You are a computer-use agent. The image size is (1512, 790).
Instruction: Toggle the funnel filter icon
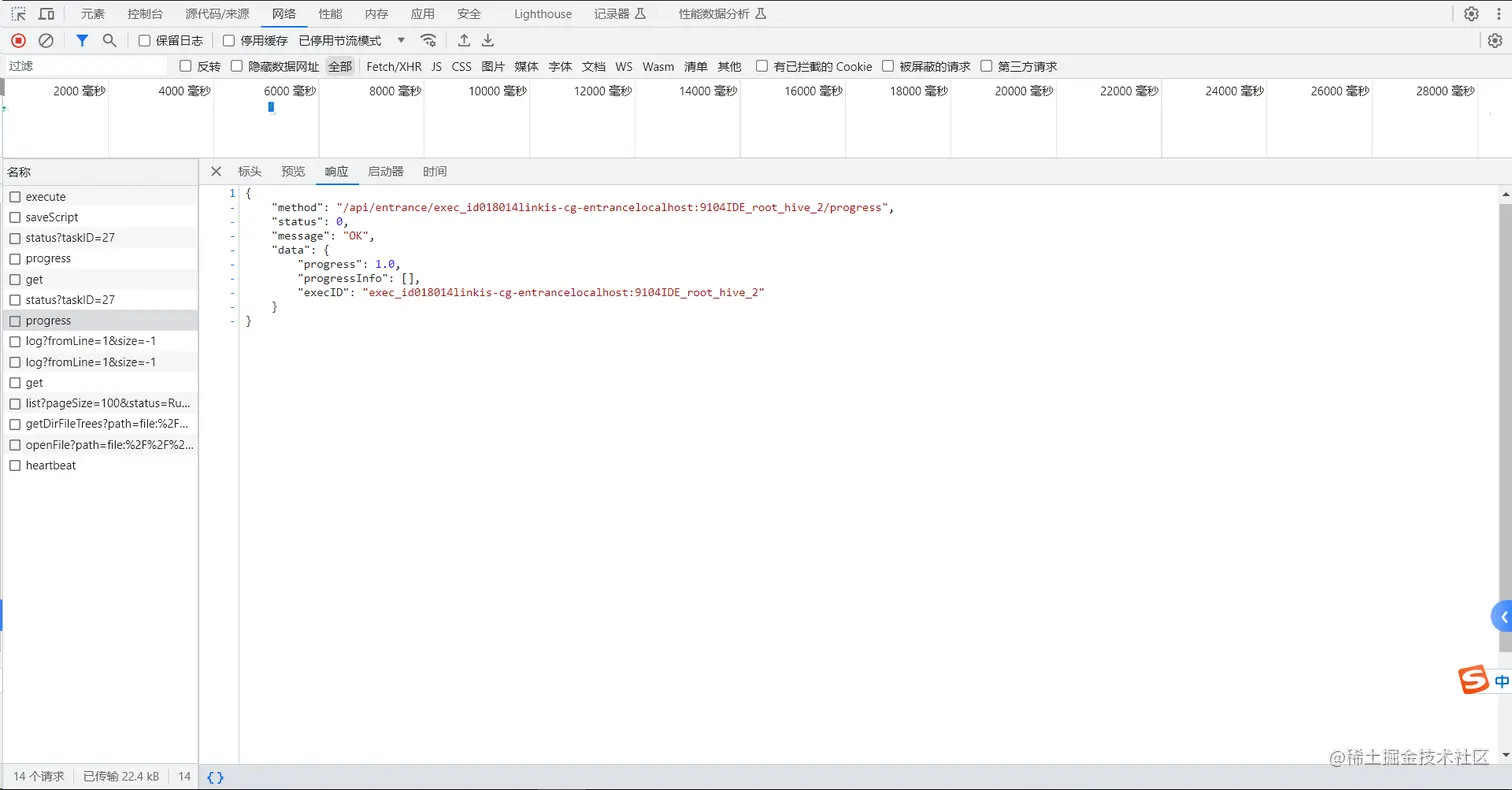(82, 40)
